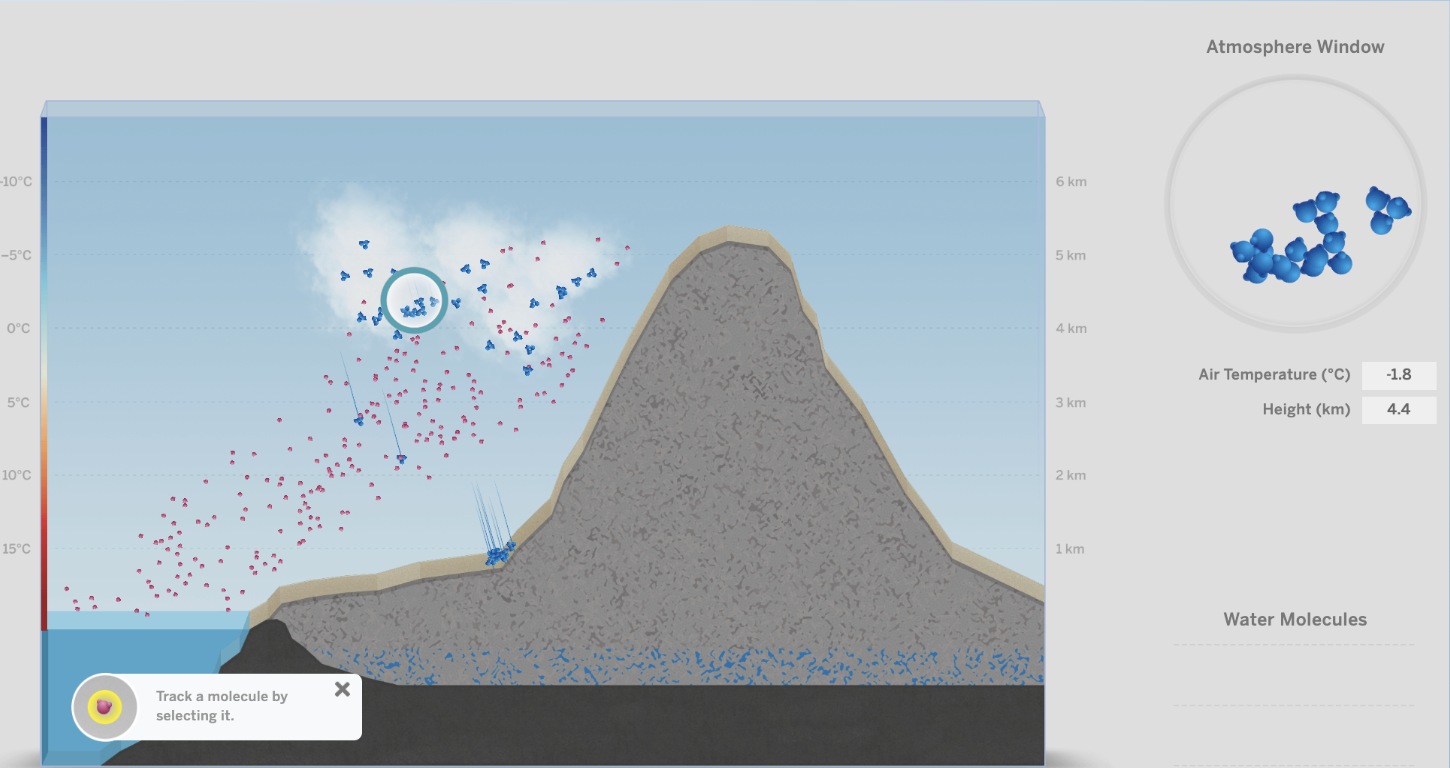Click the -10°C temperature label

pyautogui.click(x=16, y=182)
